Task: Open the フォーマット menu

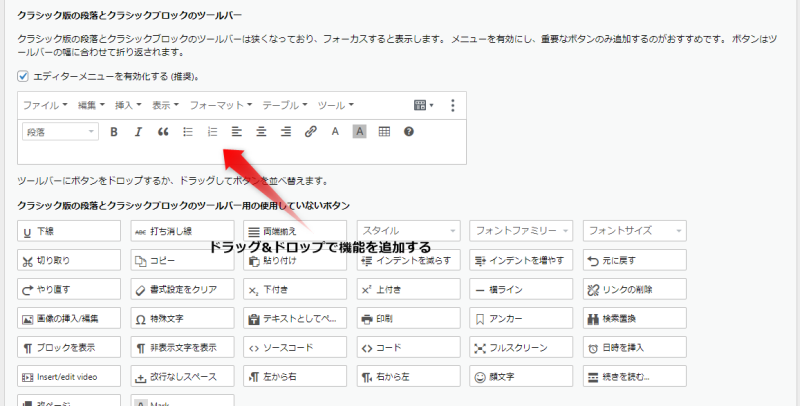Action: click(221, 105)
